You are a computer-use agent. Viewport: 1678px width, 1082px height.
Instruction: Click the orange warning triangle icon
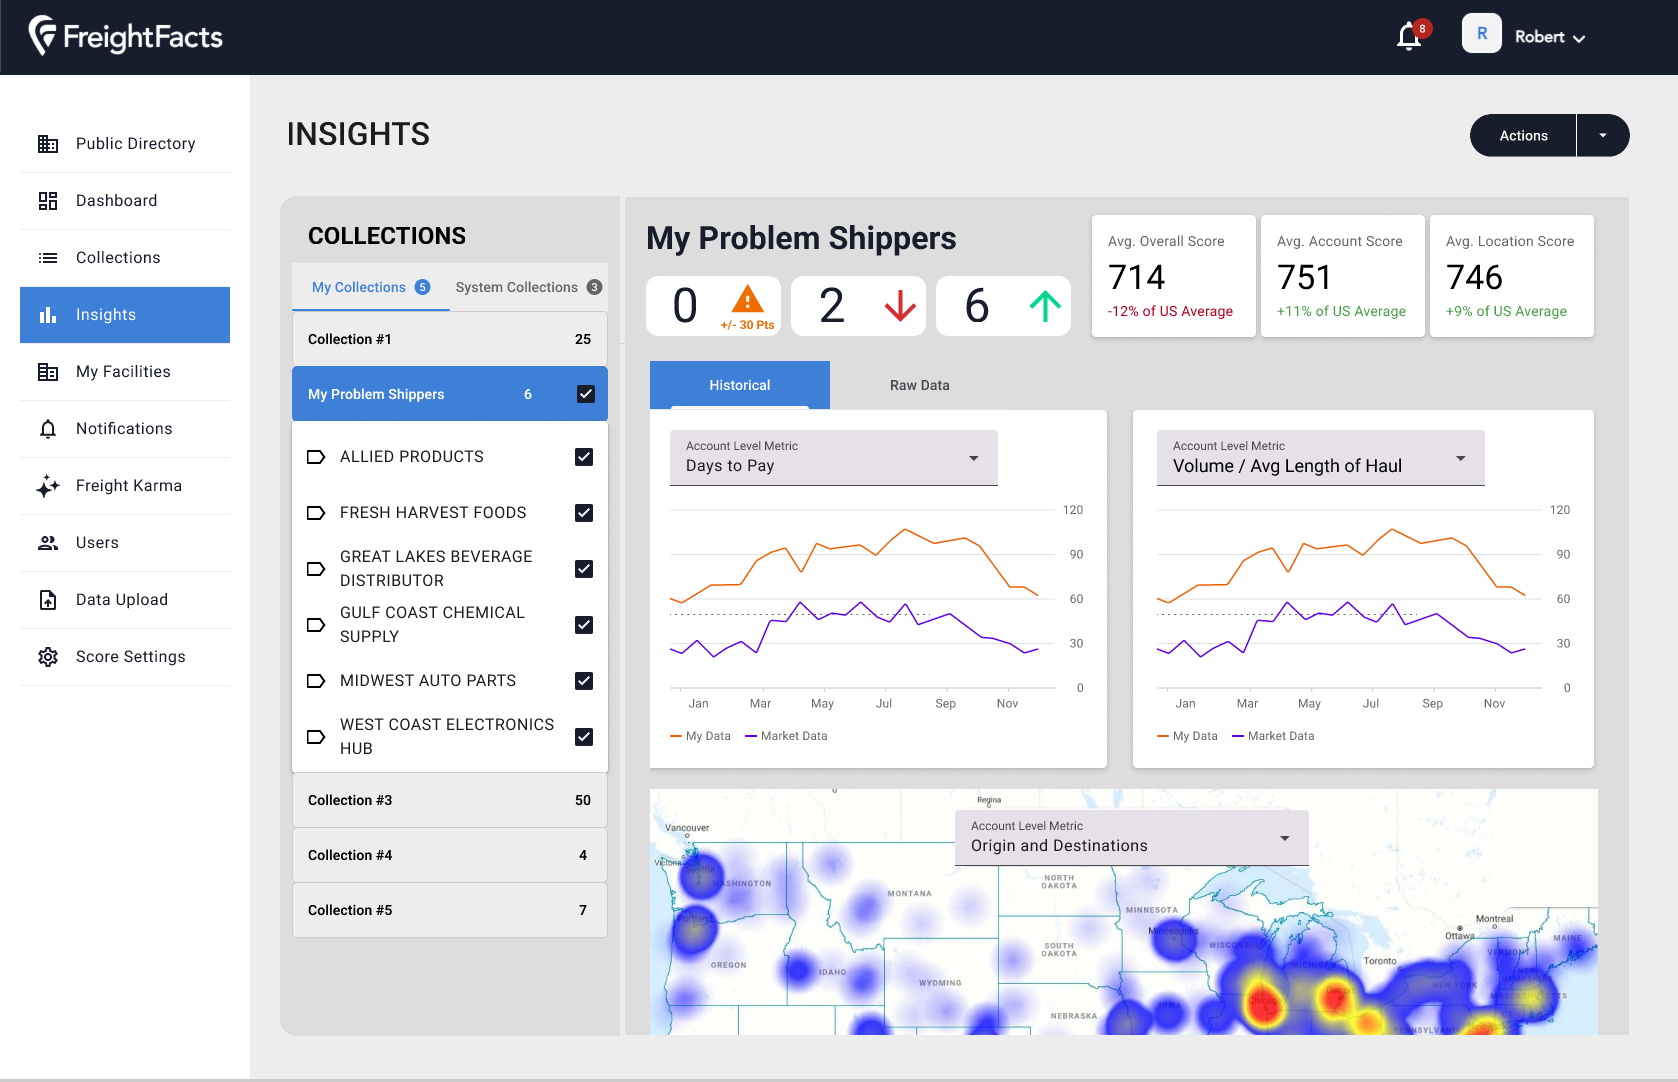click(747, 299)
